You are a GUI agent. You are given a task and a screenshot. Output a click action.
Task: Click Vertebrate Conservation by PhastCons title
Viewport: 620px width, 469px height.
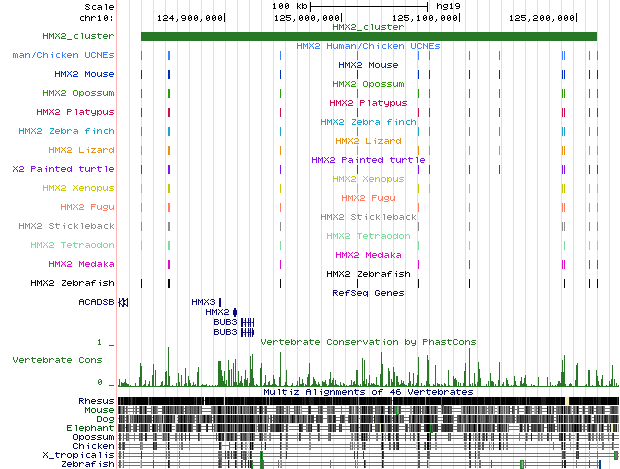click(368, 342)
